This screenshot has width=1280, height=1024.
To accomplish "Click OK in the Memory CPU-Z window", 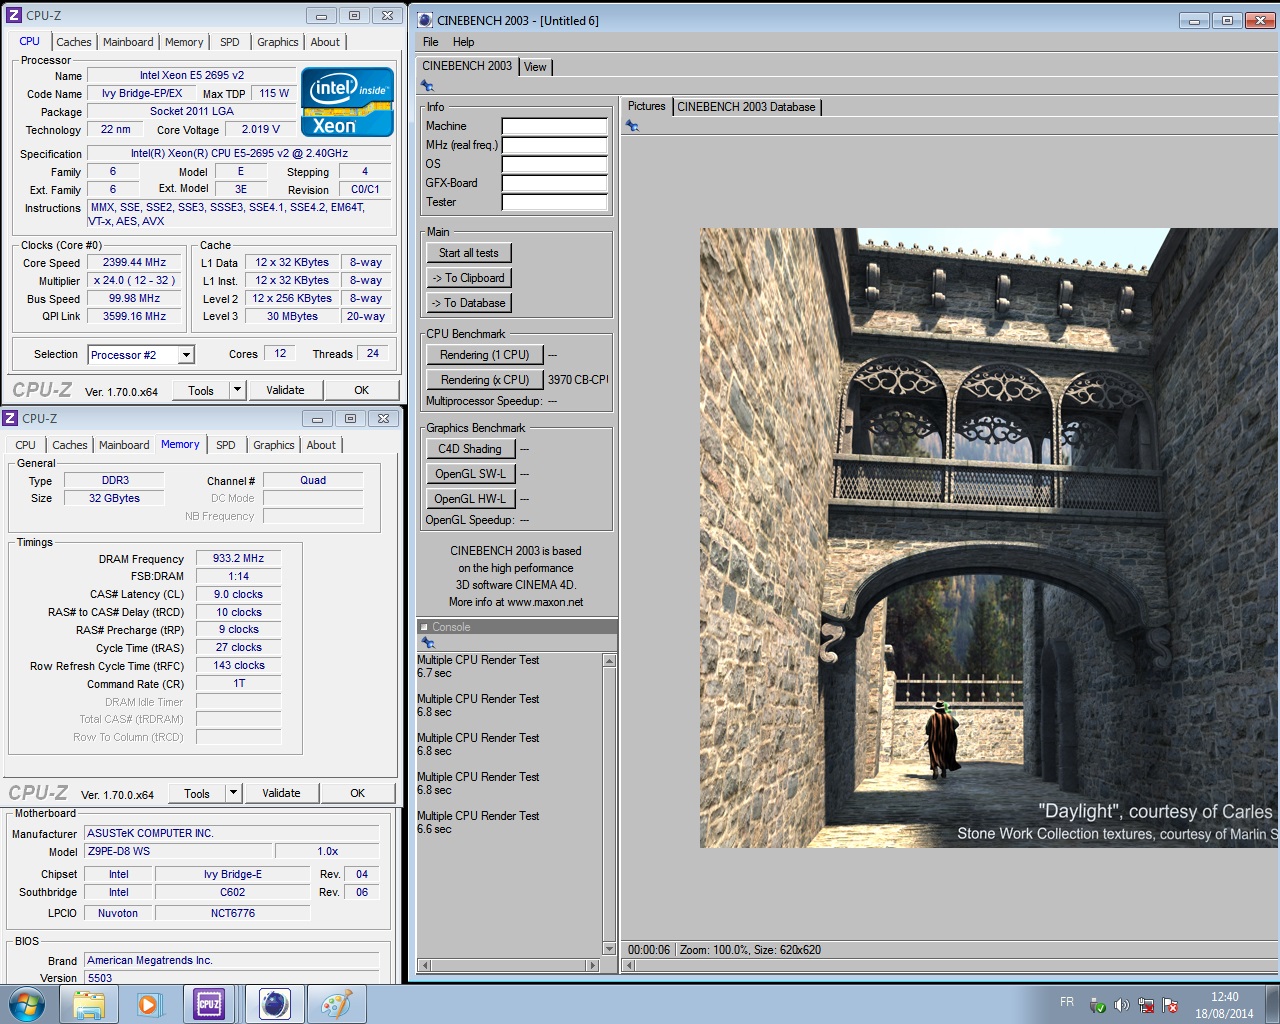I will 357,793.
